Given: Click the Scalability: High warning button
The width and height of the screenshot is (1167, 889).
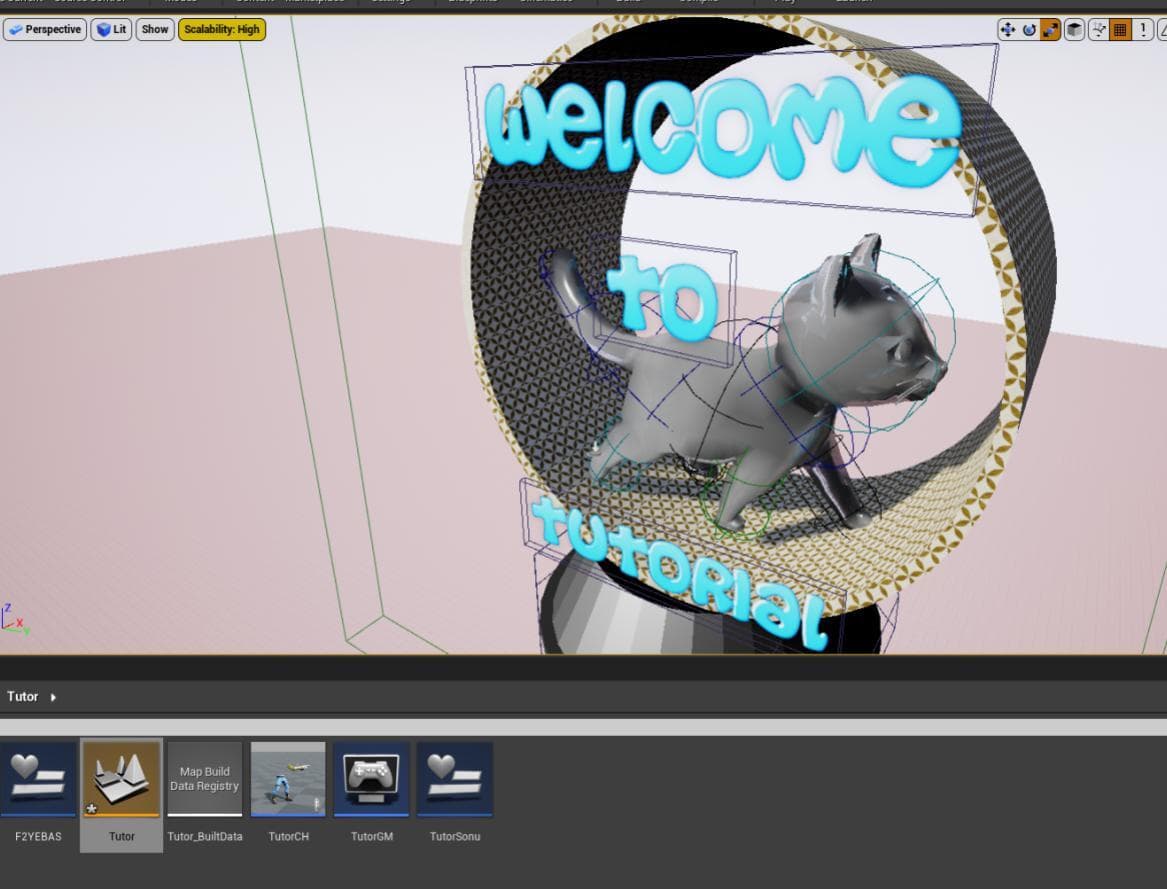Looking at the screenshot, I should click(x=222, y=30).
